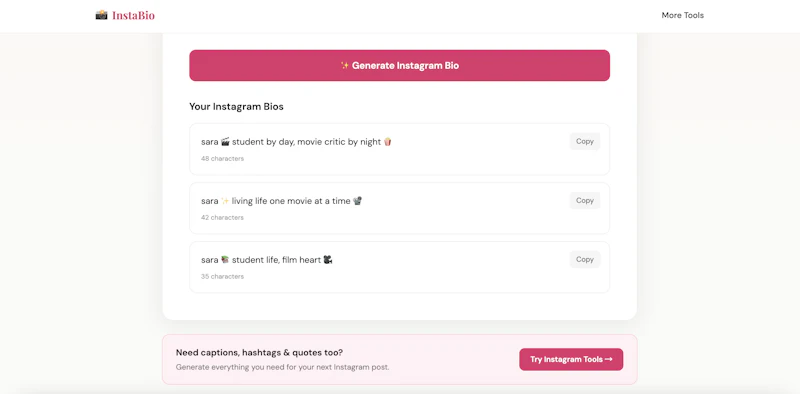Select the 'student life, film heart' bio text

click(x=267, y=260)
